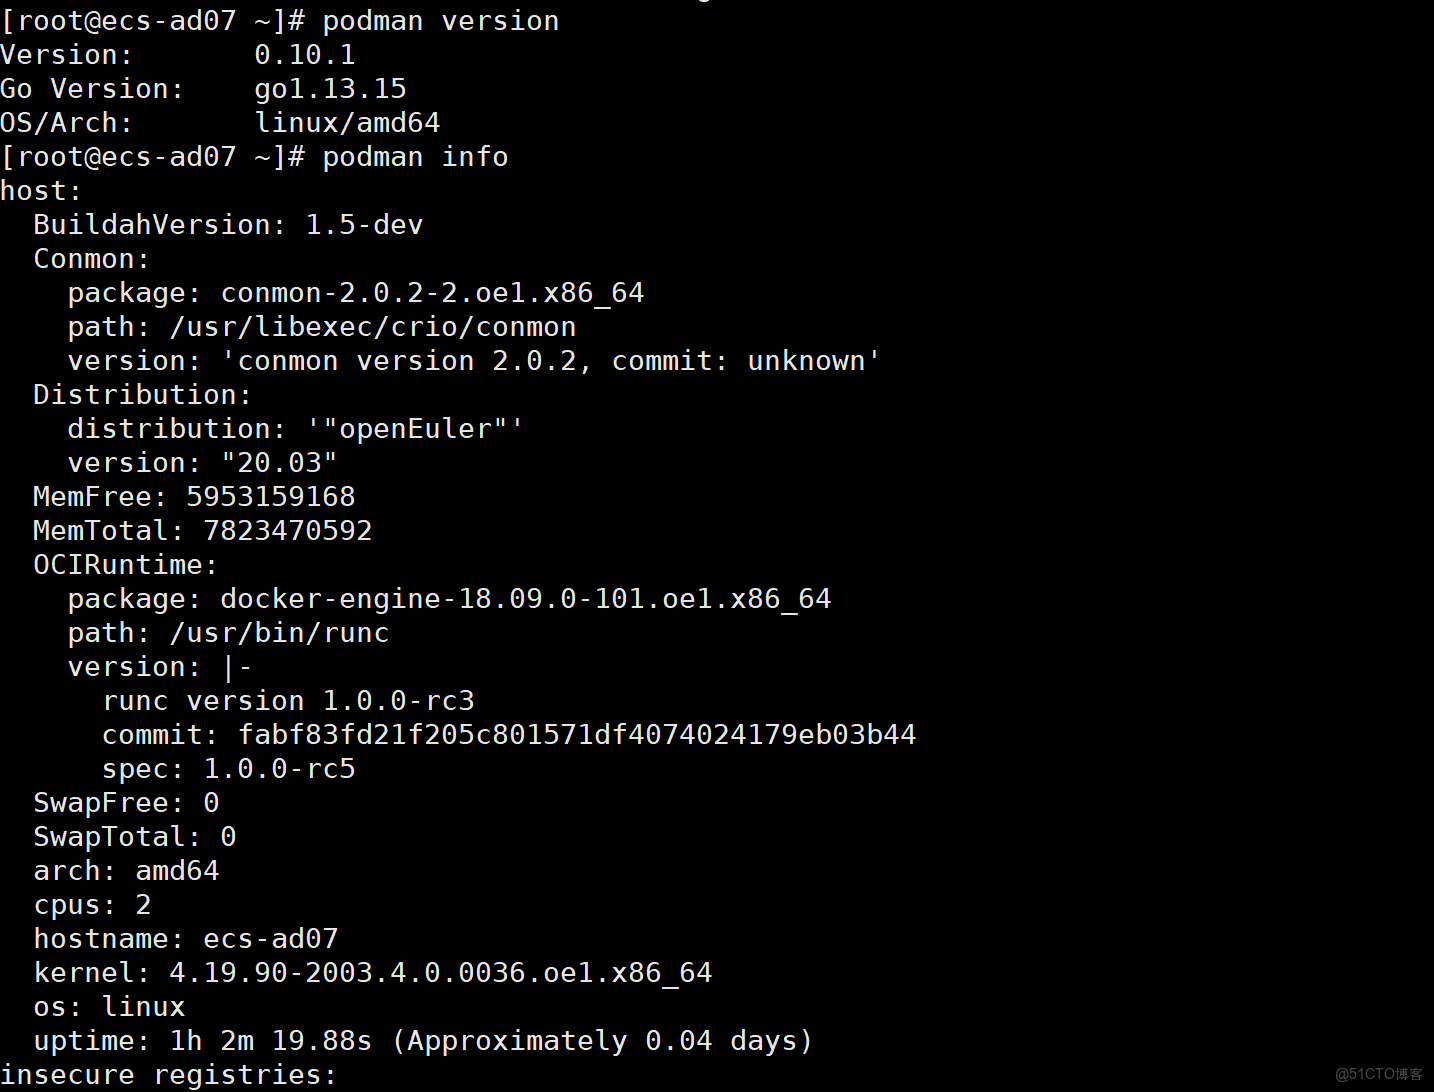Click the runc commit hash
Image resolution: width=1434 pixels, height=1092 pixels.
click(577, 735)
